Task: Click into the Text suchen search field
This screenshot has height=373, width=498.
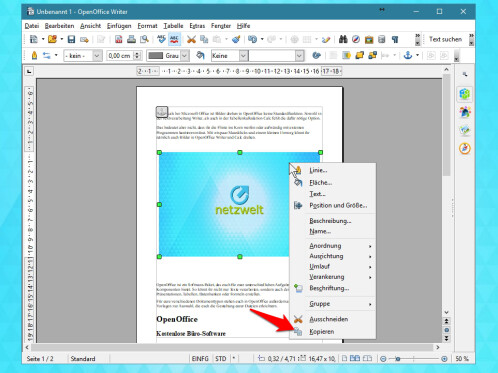Action: [445, 39]
